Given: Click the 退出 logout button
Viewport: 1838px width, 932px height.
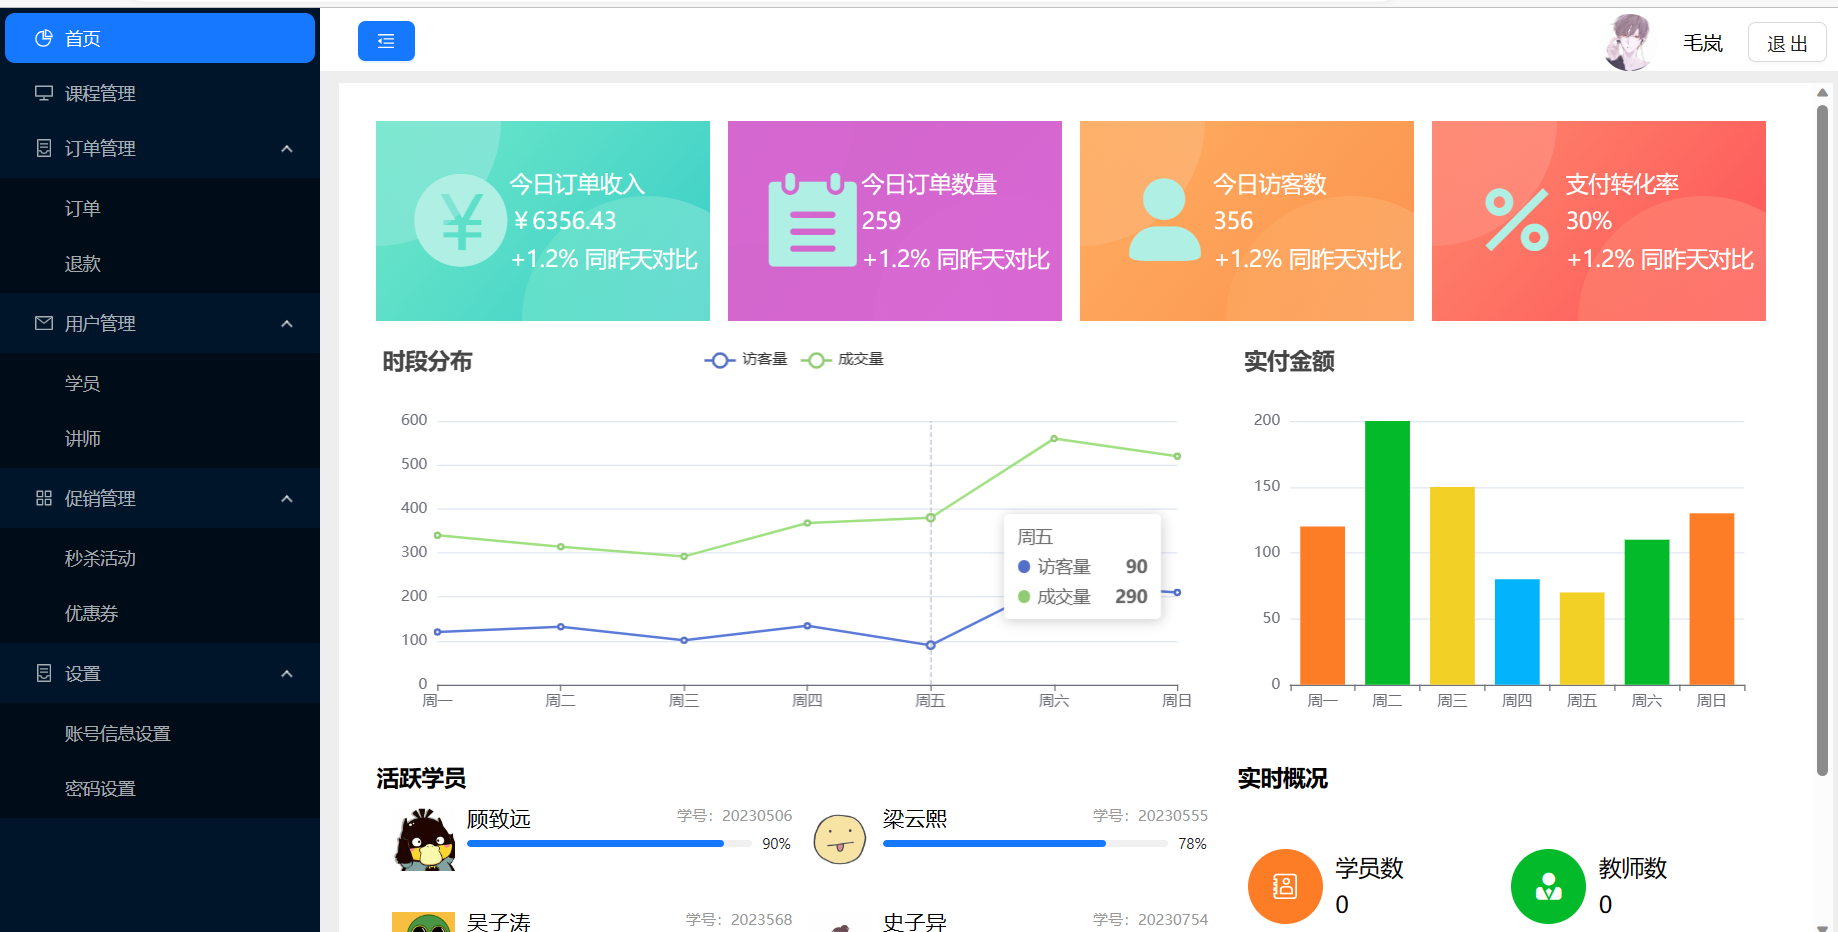Looking at the screenshot, I should point(1787,43).
